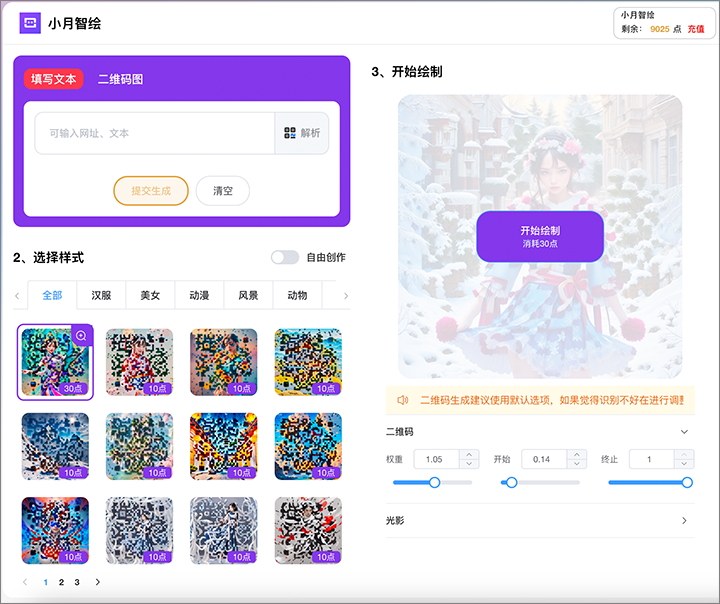Select the second style thumbnail in the third row
Image resolution: width=720 pixels, height=604 pixels.
point(140,531)
